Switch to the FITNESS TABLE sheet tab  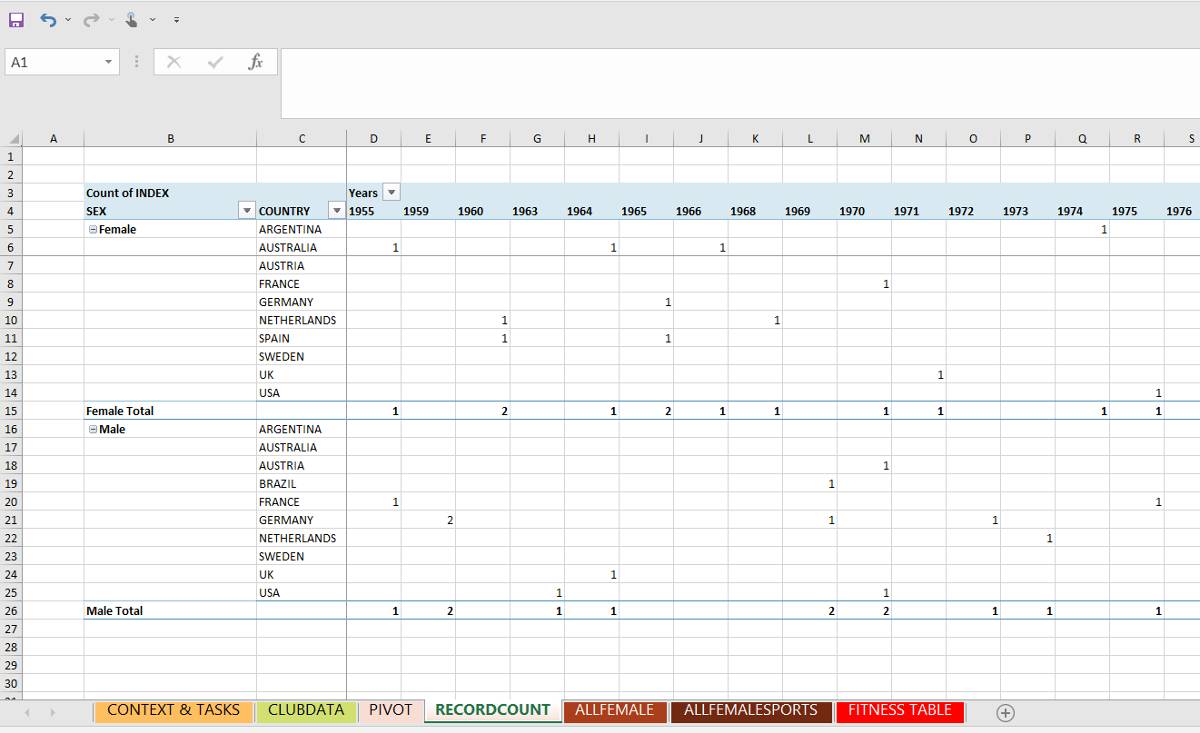click(x=900, y=710)
